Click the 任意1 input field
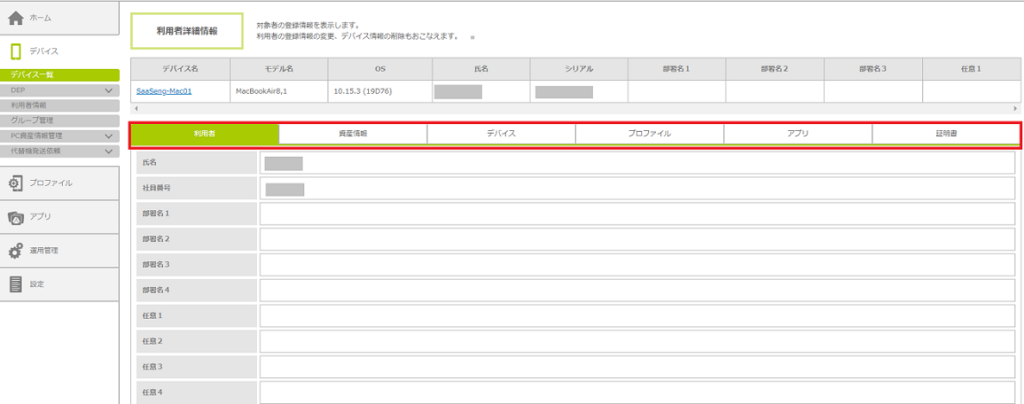This screenshot has width=1024, height=404. [636, 316]
